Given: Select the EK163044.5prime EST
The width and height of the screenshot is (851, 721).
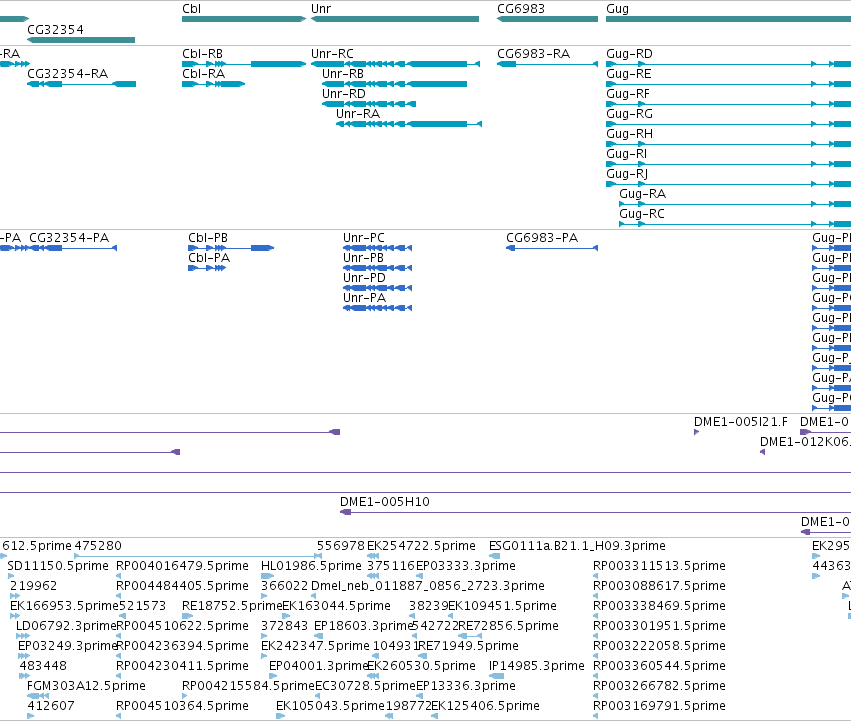Looking at the screenshot, I should (286, 616).
